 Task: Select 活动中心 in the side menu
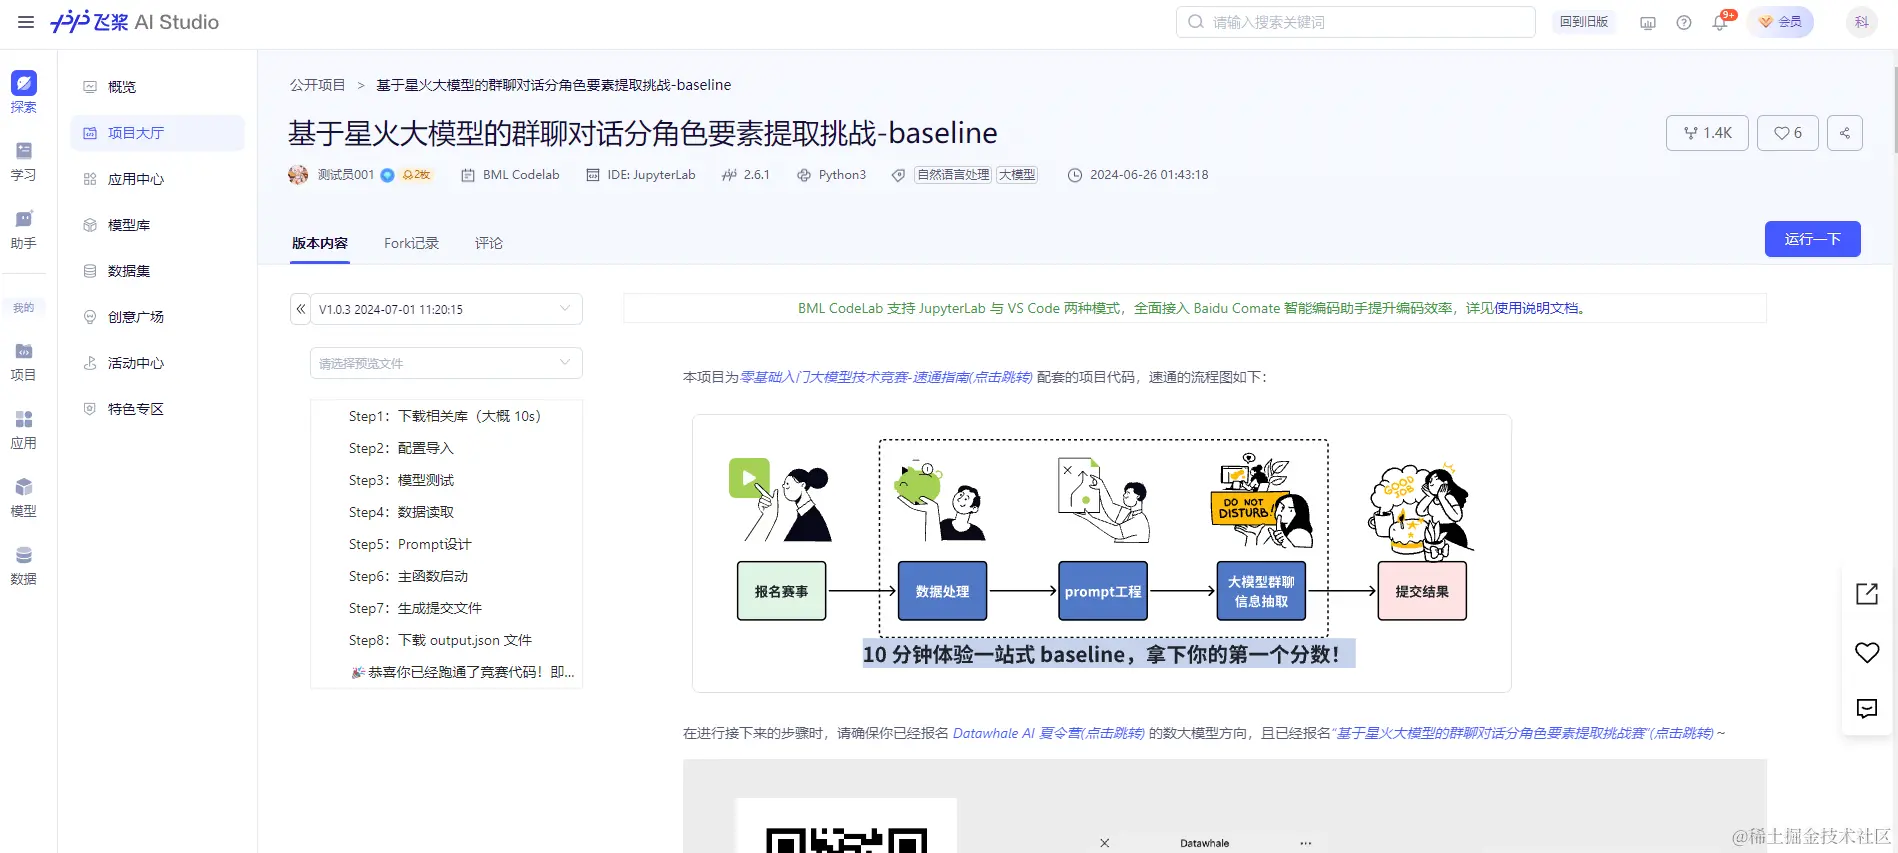coord(157,363)
